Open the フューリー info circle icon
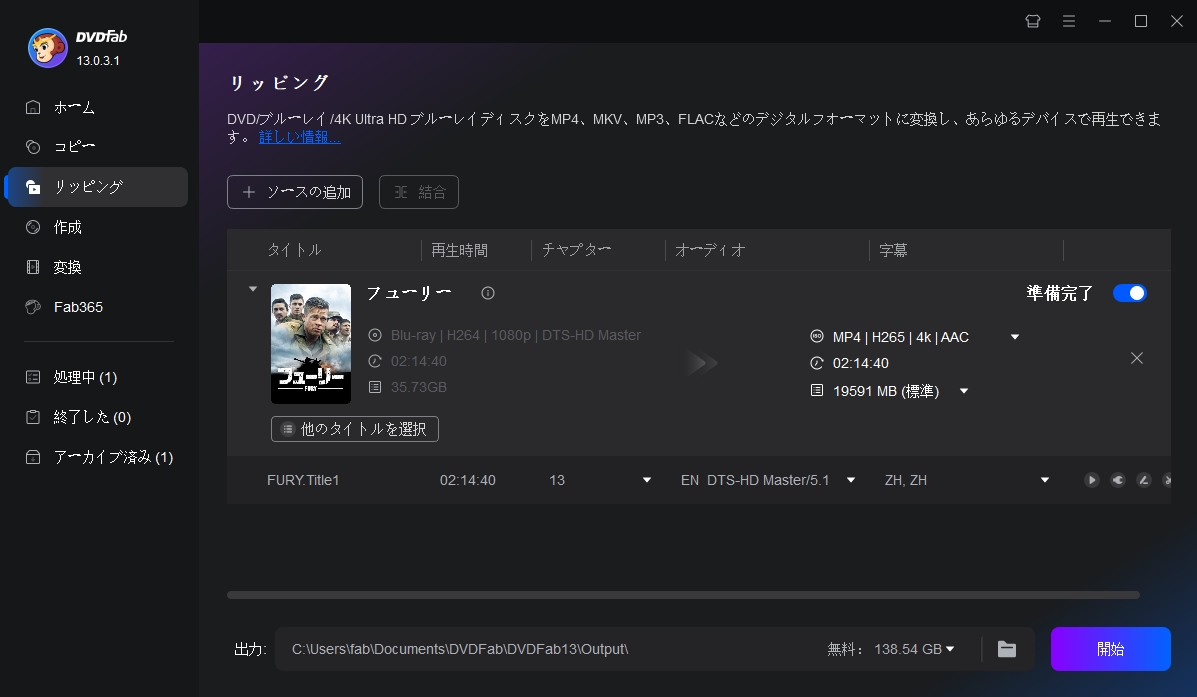Viewport: 1197px width, 697px height. 488,293
